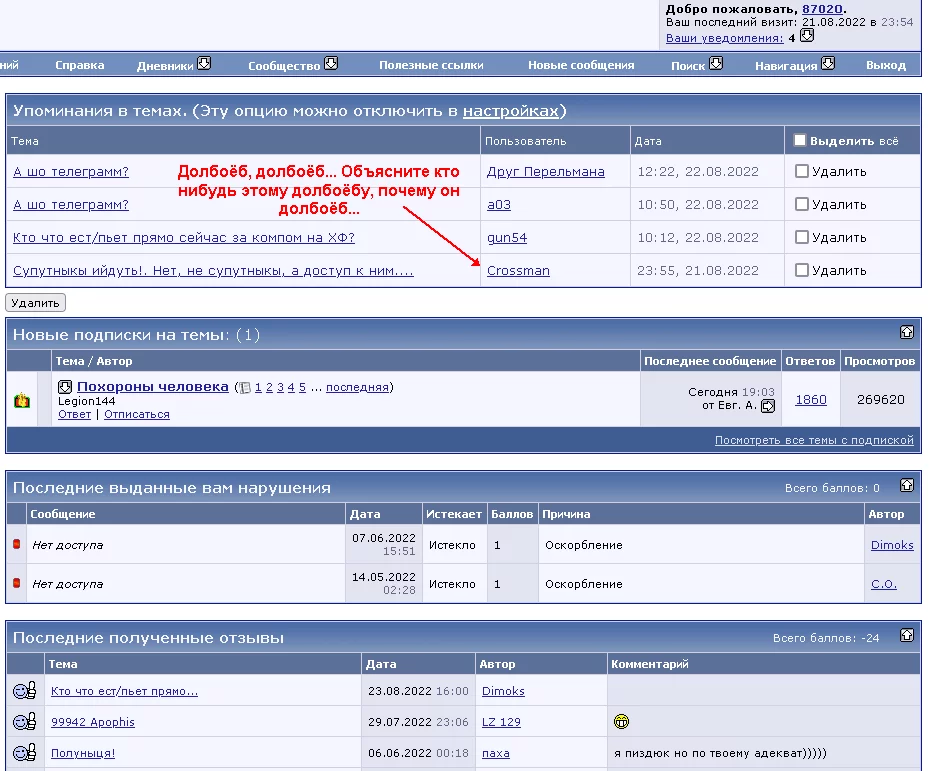
Task: Open the Посмотреть все темы с подпиской link
Action: (x=814, y=440)
